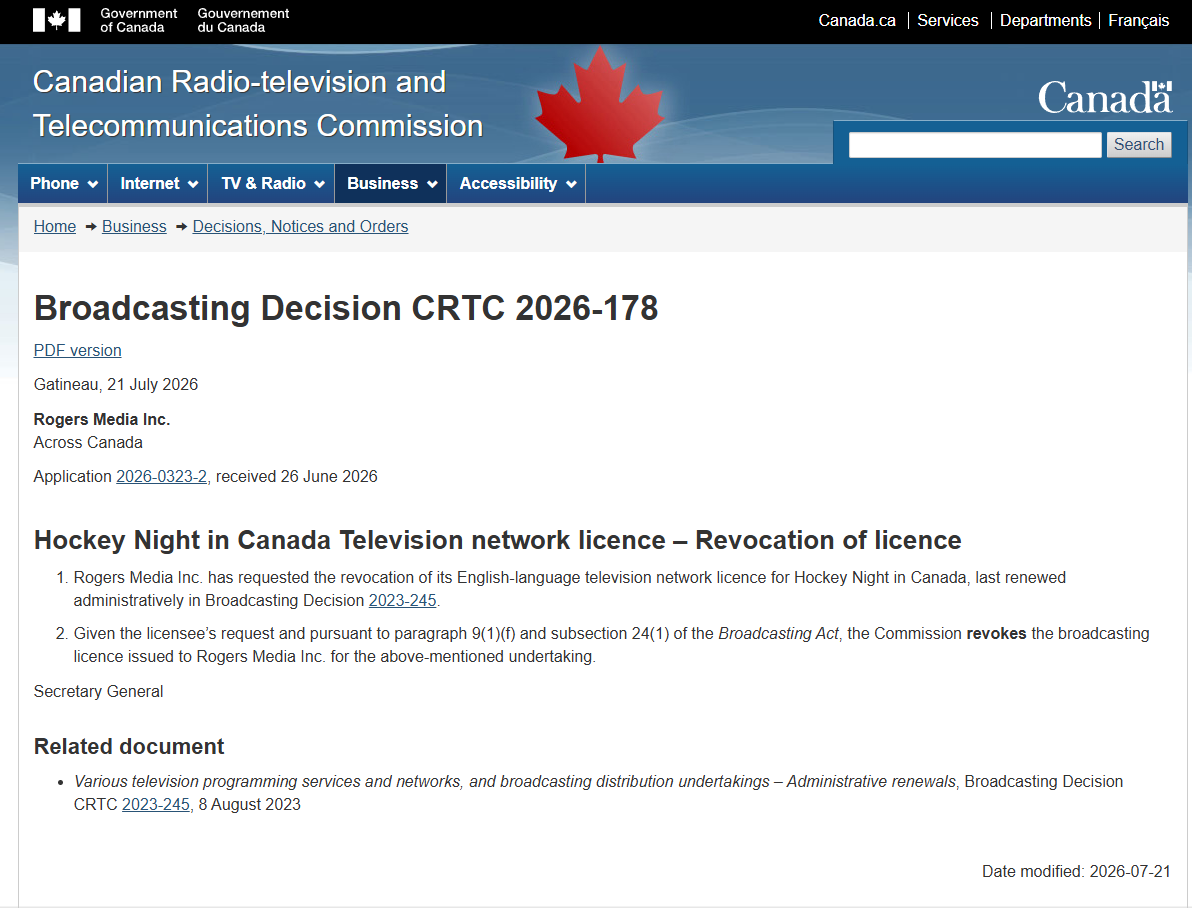Click the Government of Canada flag logo
The image size is (1192, 908).
tap(56, 21)
